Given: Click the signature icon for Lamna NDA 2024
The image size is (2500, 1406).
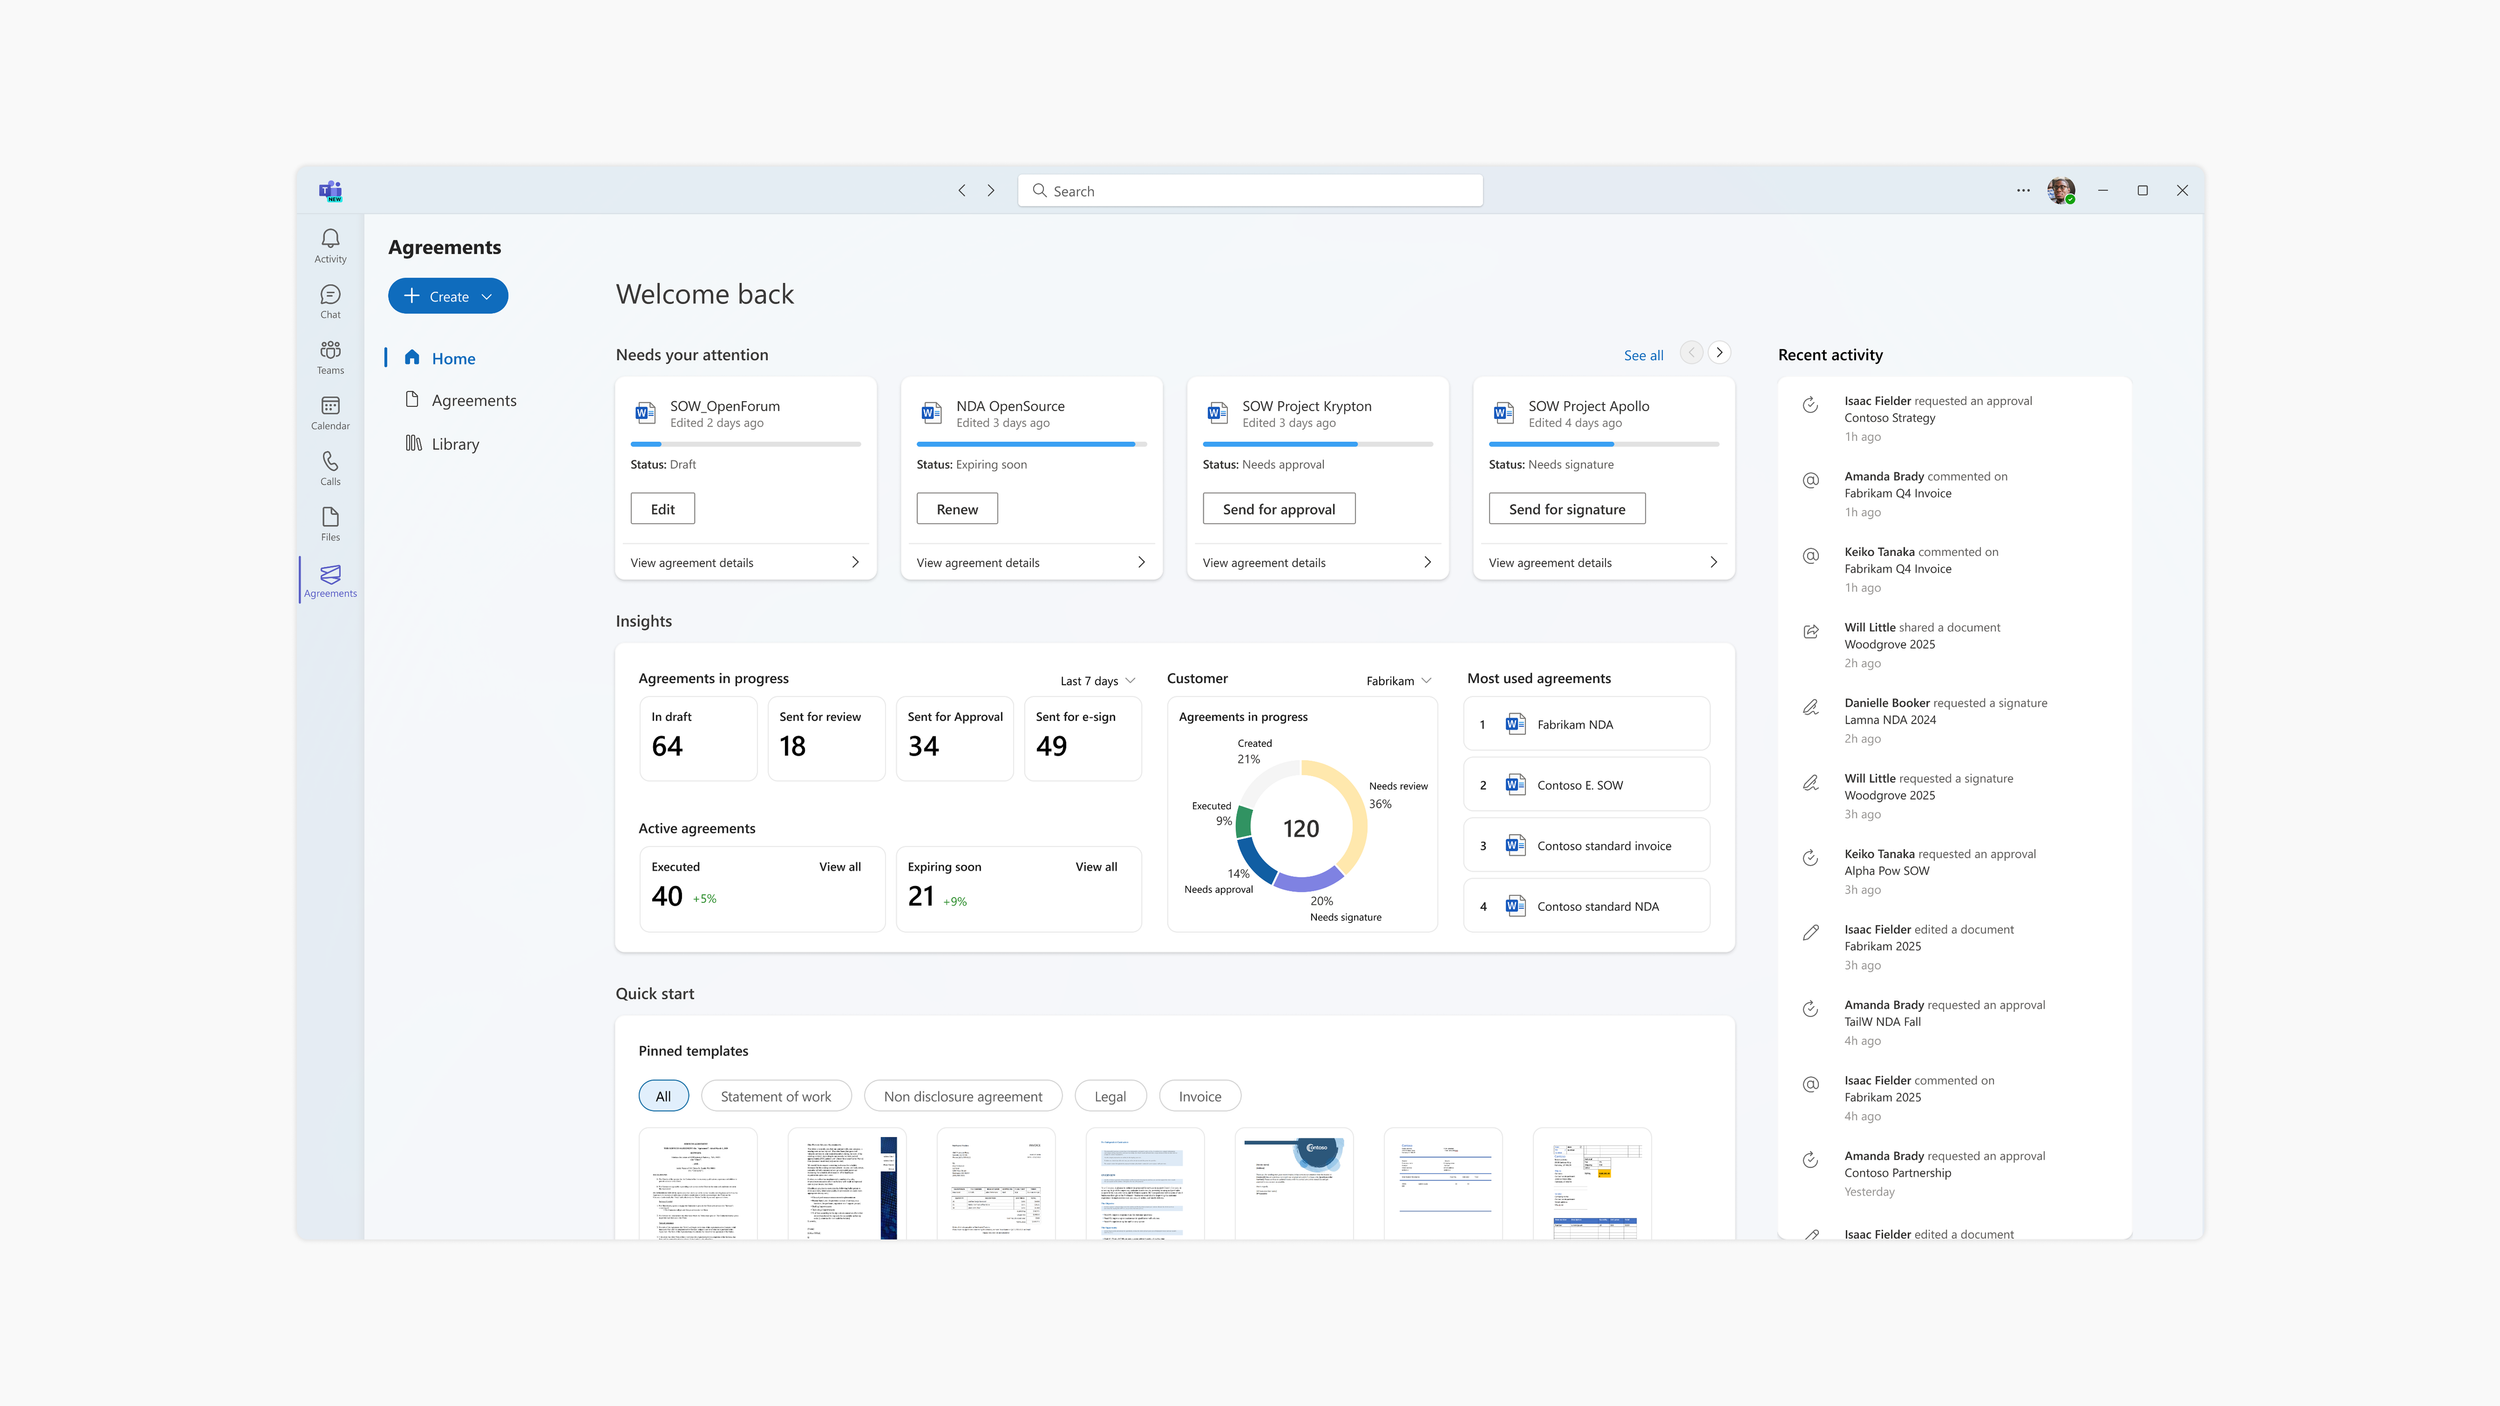Looking at the screenshot, I should [1810, 707].
